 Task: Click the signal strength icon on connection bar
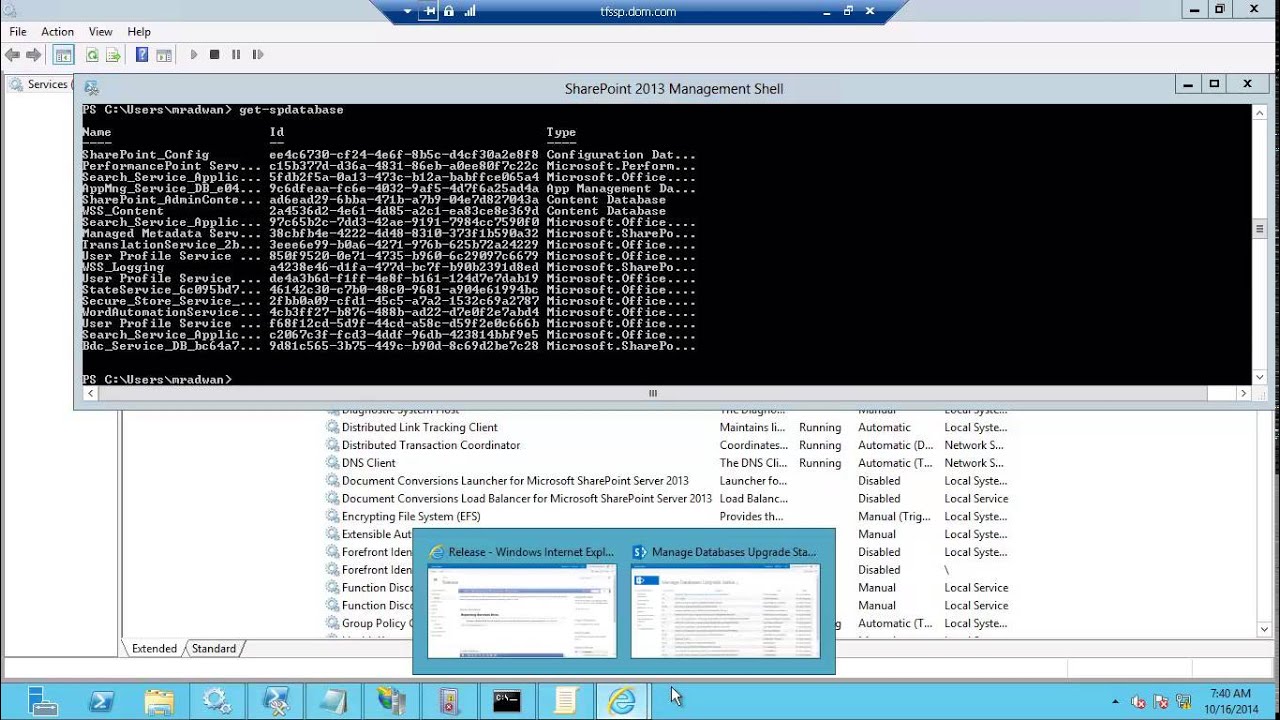[x=469, y=11]
